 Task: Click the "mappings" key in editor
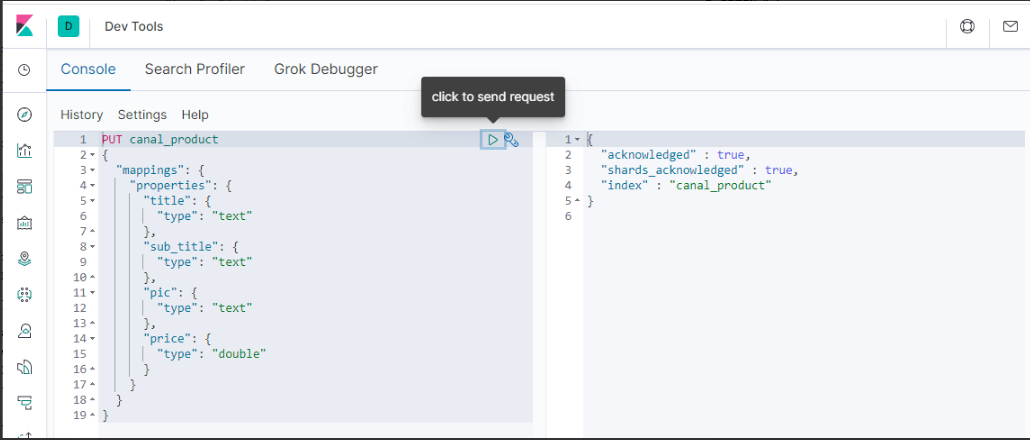(148, 170)
